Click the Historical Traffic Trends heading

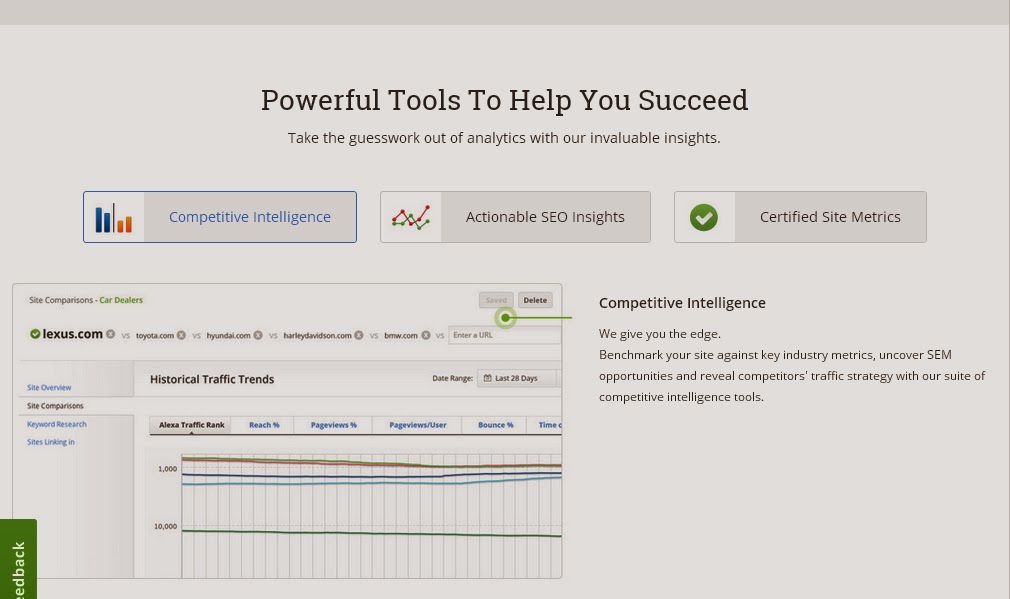(x=212, y=379)
